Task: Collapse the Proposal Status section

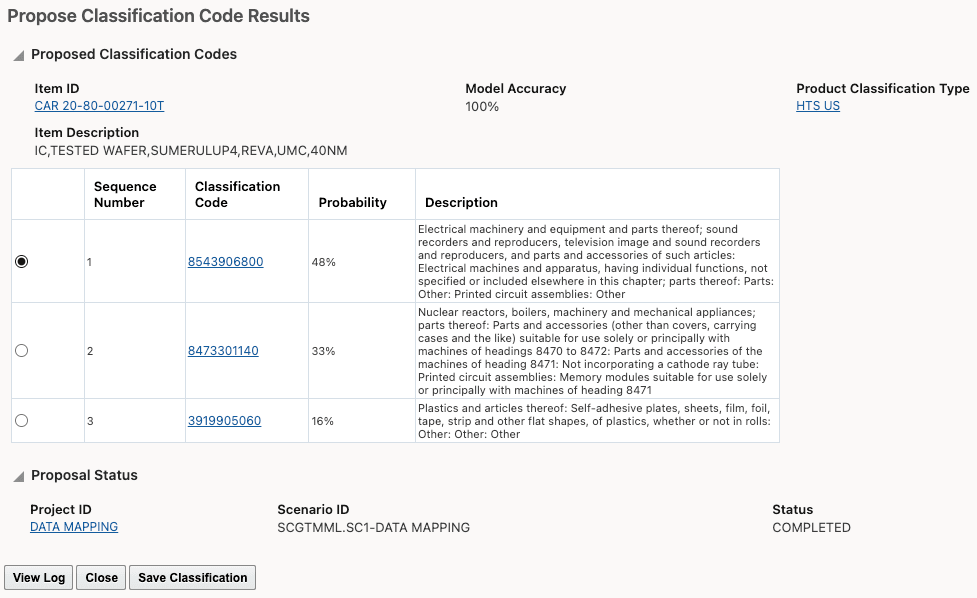Action: pos(19,477)
